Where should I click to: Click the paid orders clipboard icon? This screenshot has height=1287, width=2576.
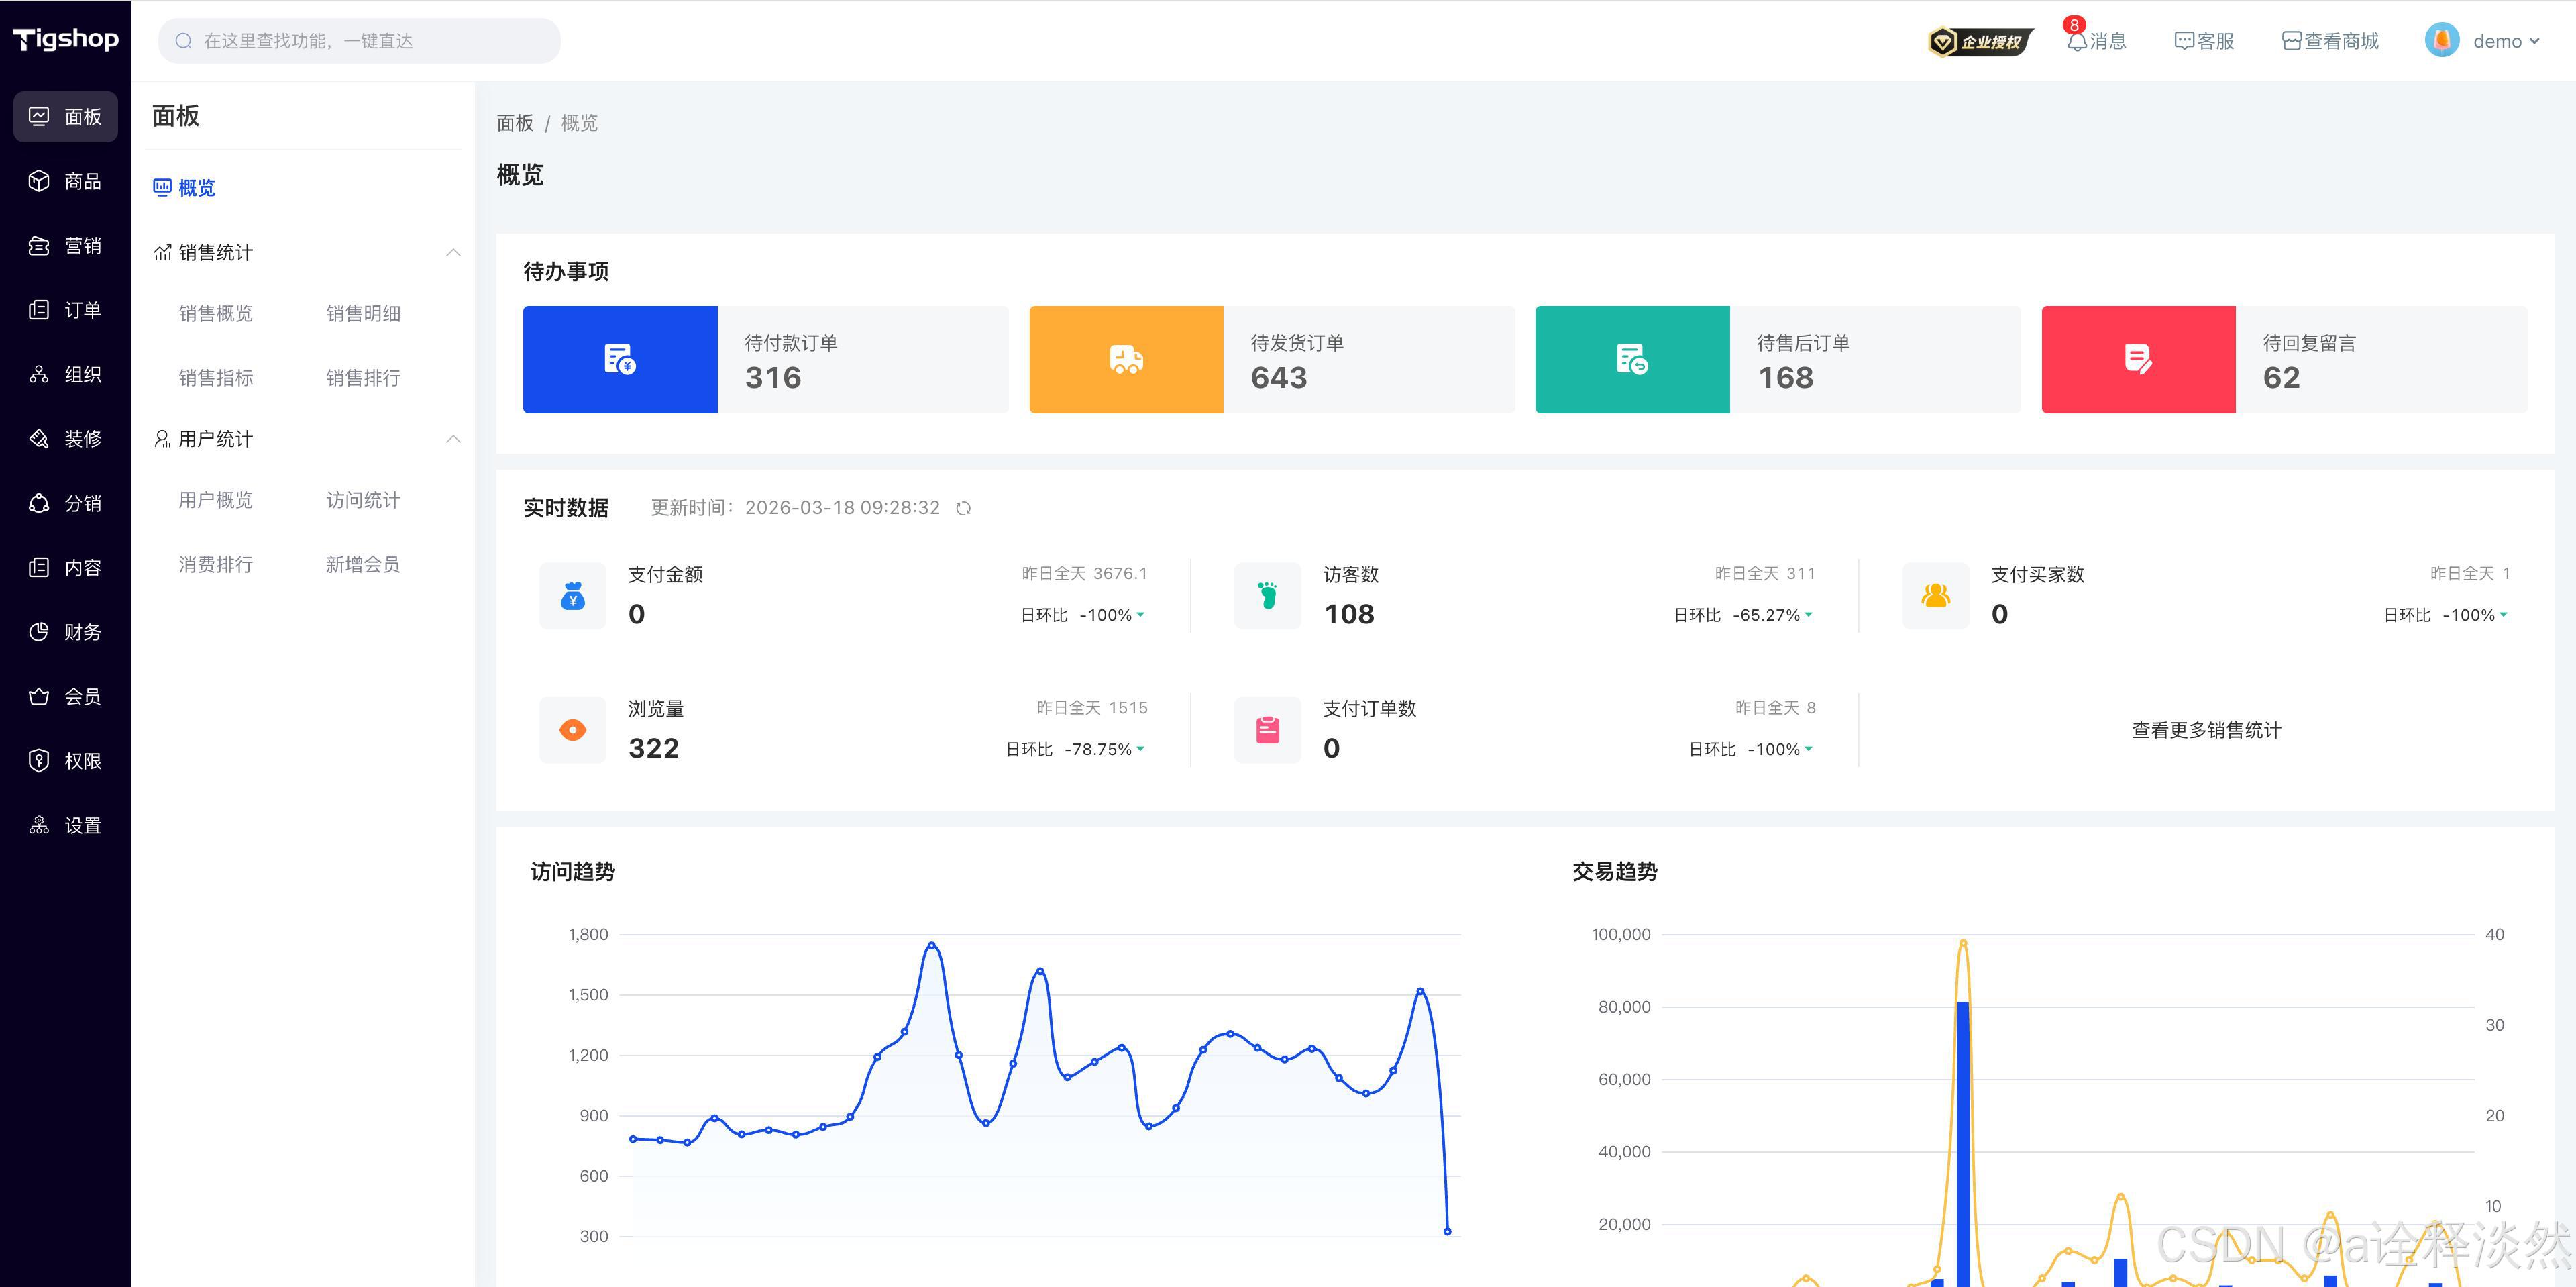[1267, 730]
